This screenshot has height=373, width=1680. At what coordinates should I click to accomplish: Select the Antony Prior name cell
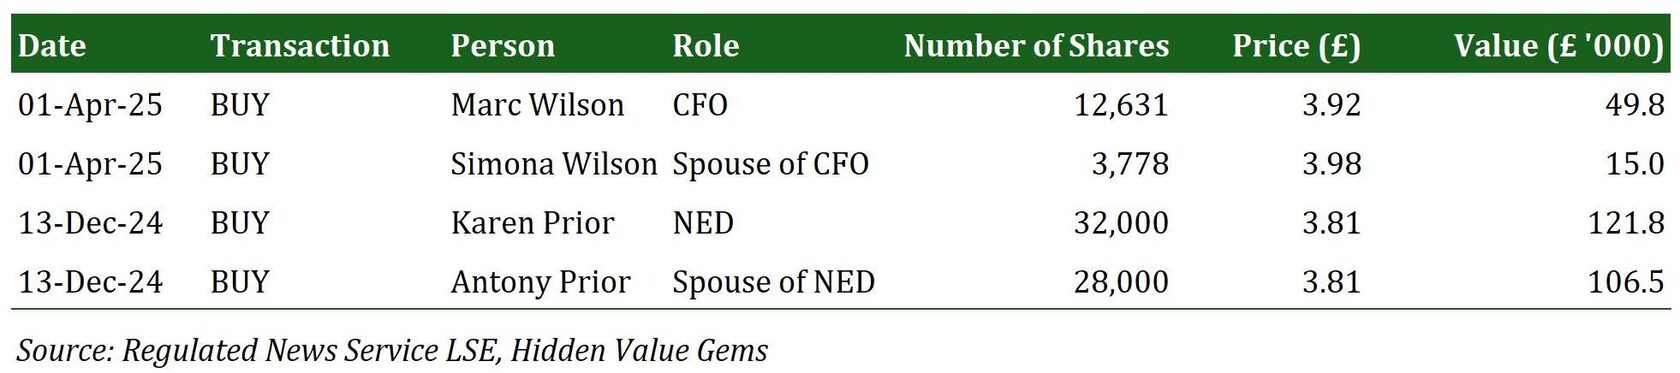point(540,282)
